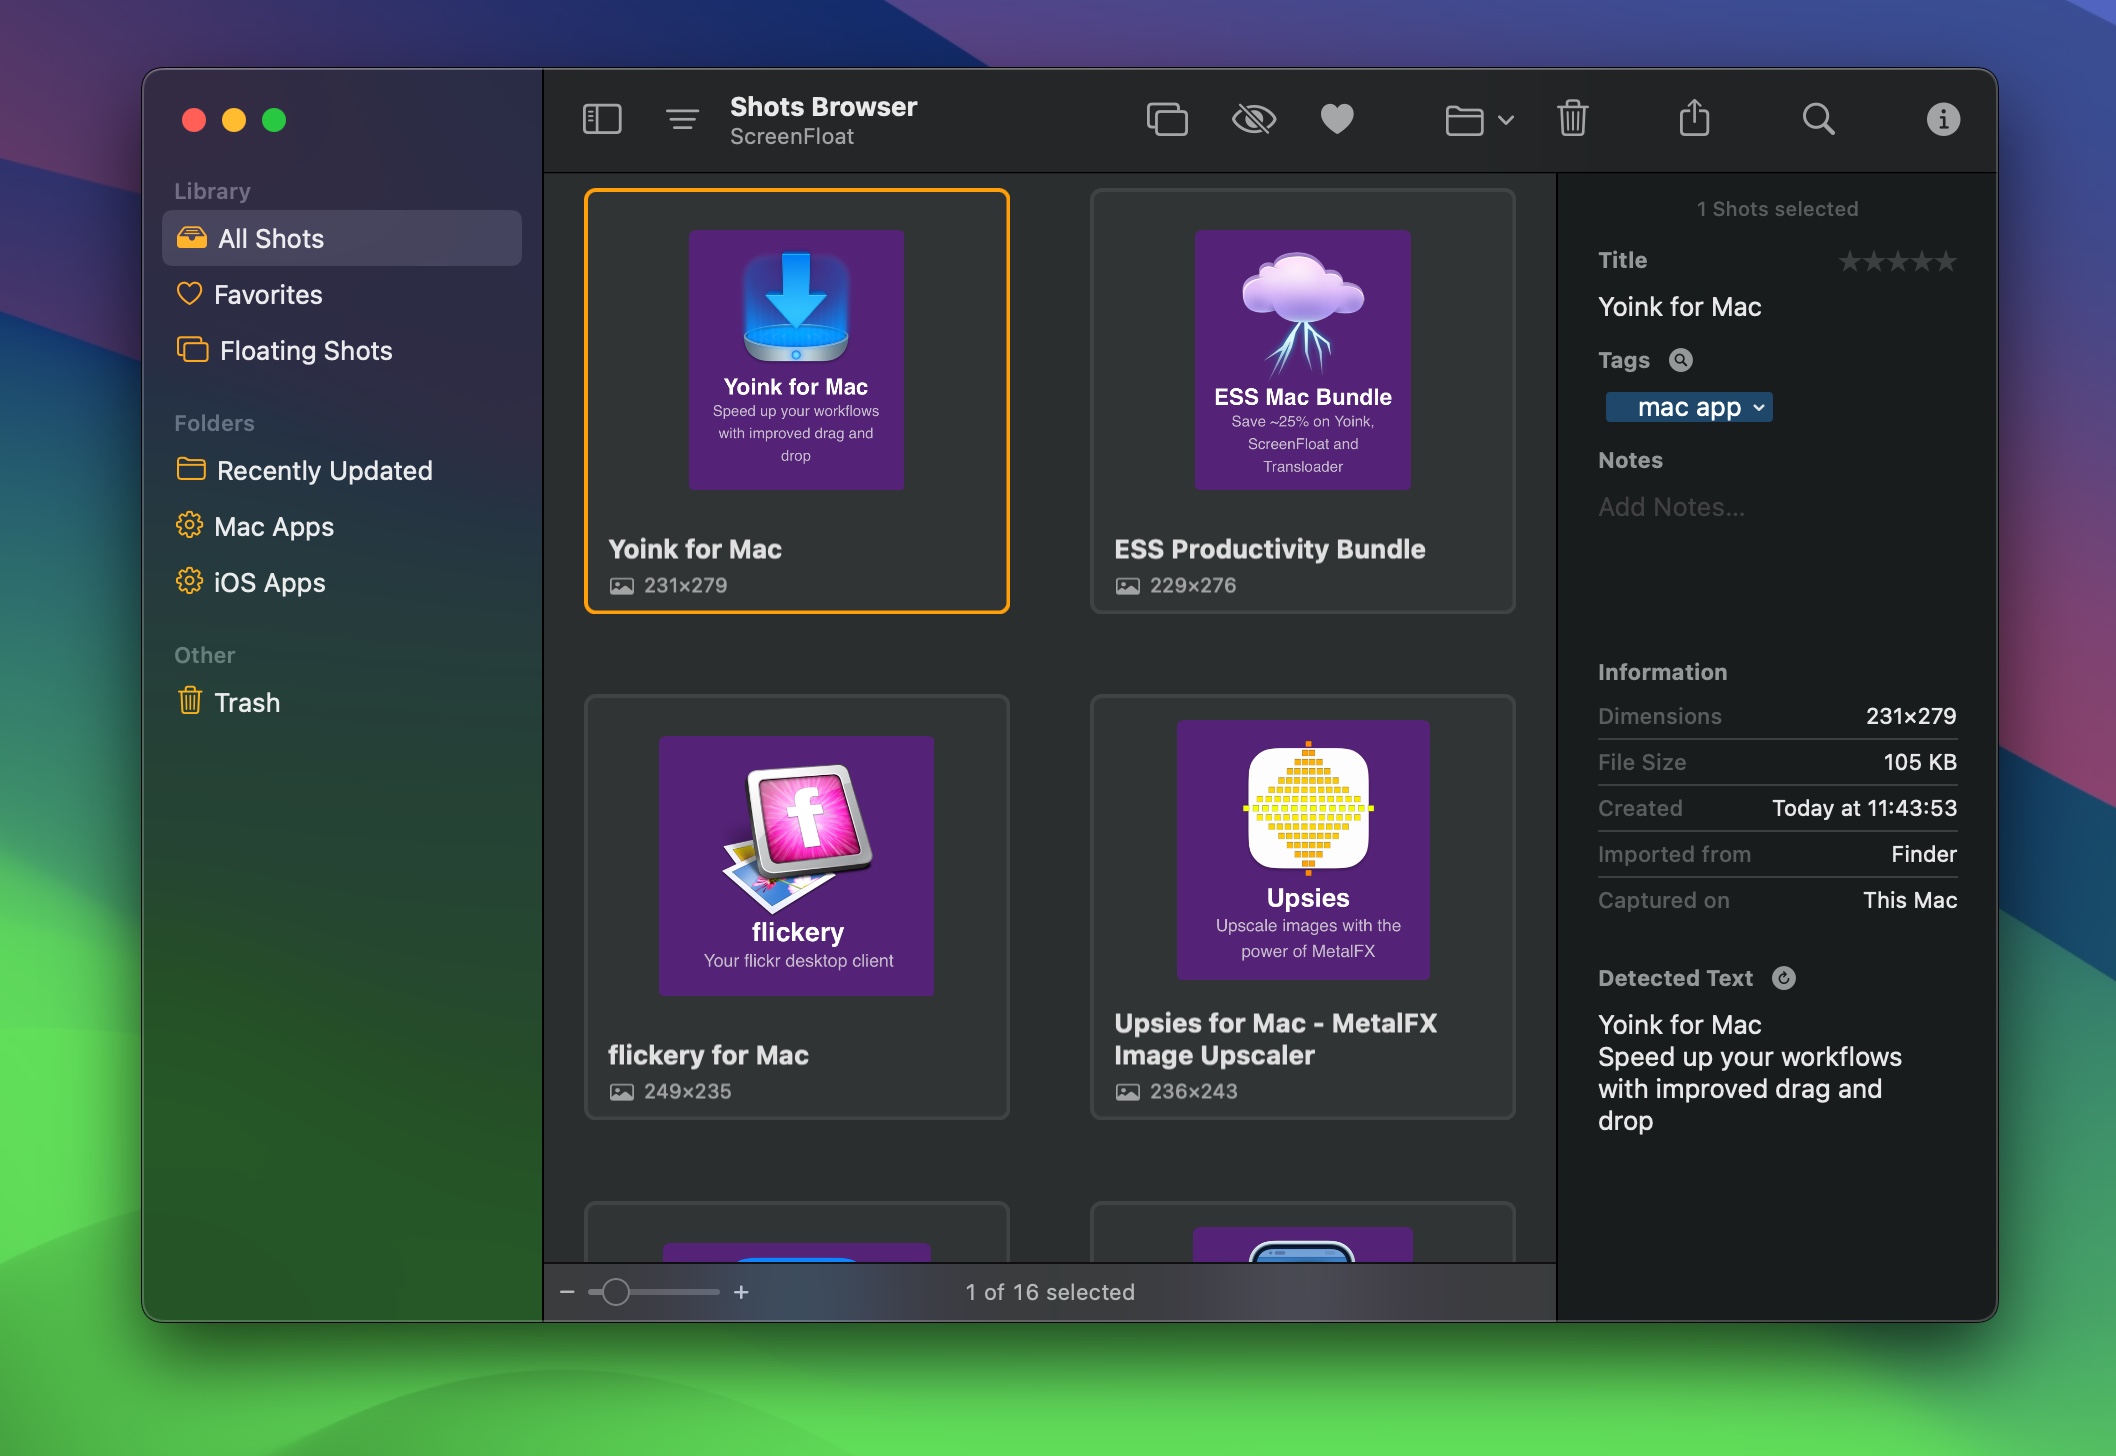Select All Shots in the sidebar
This screenshot has height=1456, width=2116.
point(342,238)
